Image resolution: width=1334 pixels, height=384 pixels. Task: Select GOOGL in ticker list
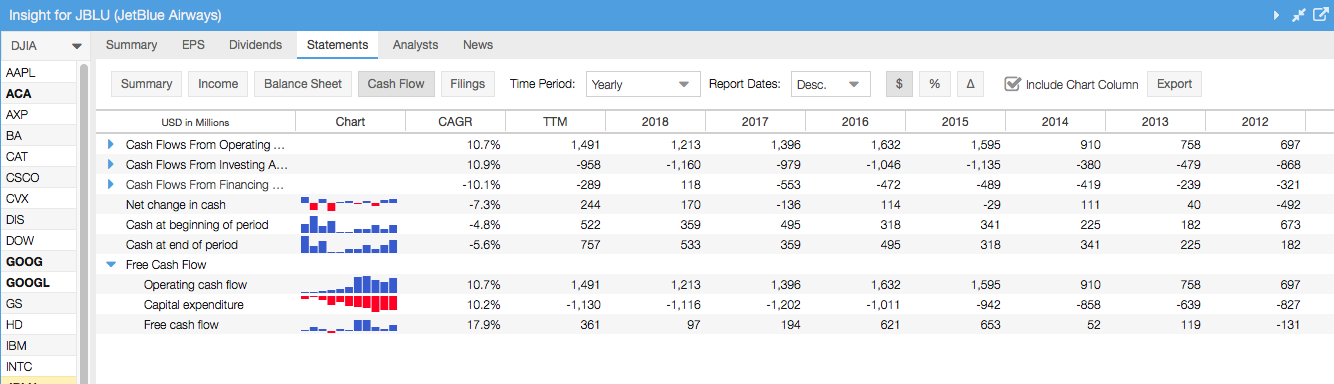[39, 283]
